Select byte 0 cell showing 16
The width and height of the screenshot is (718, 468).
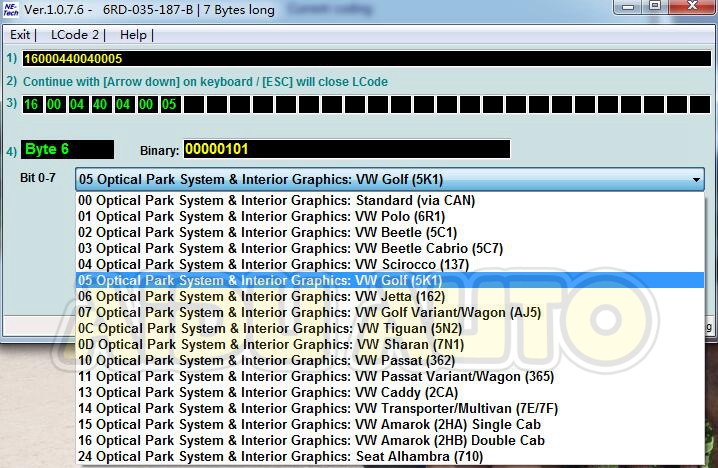pyautogui.click(x=32, y=104)
